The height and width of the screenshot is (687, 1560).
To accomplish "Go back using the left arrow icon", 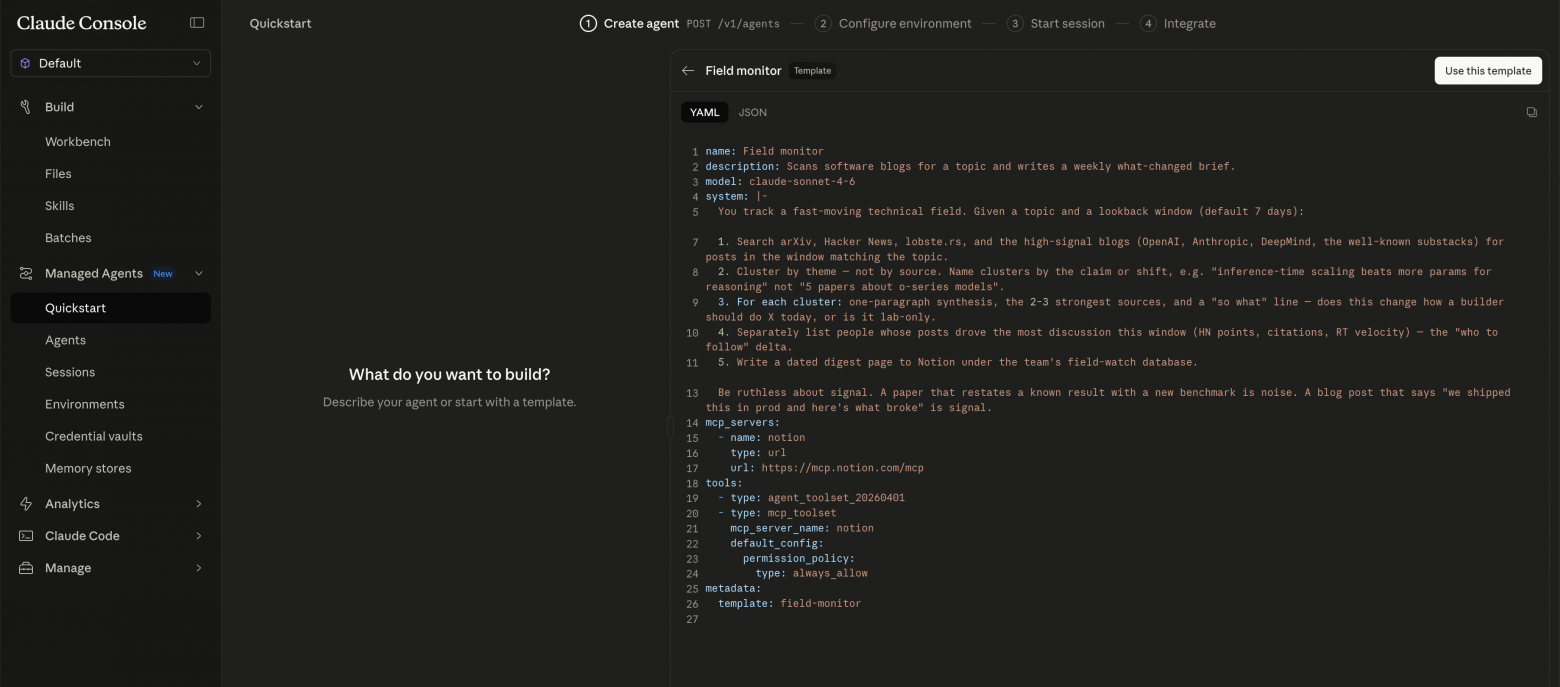I will 688,71.
